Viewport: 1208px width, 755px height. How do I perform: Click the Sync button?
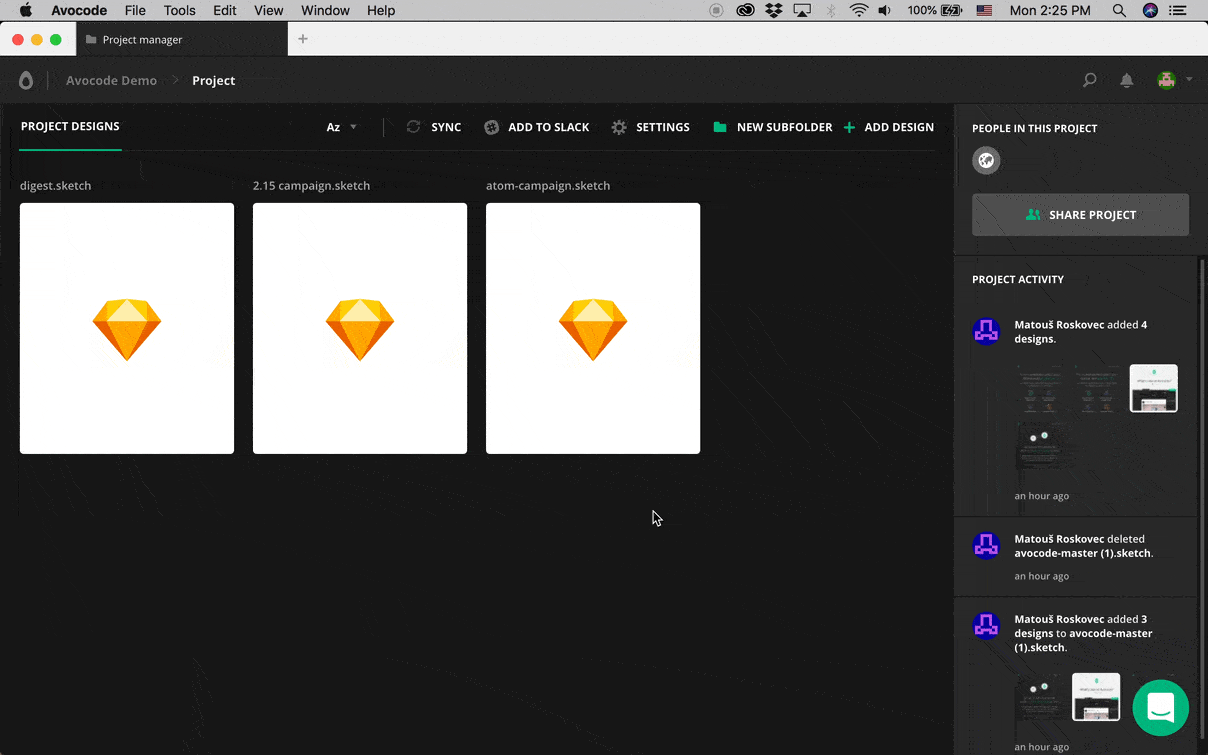pyautogui.click(x=434, y=127)
